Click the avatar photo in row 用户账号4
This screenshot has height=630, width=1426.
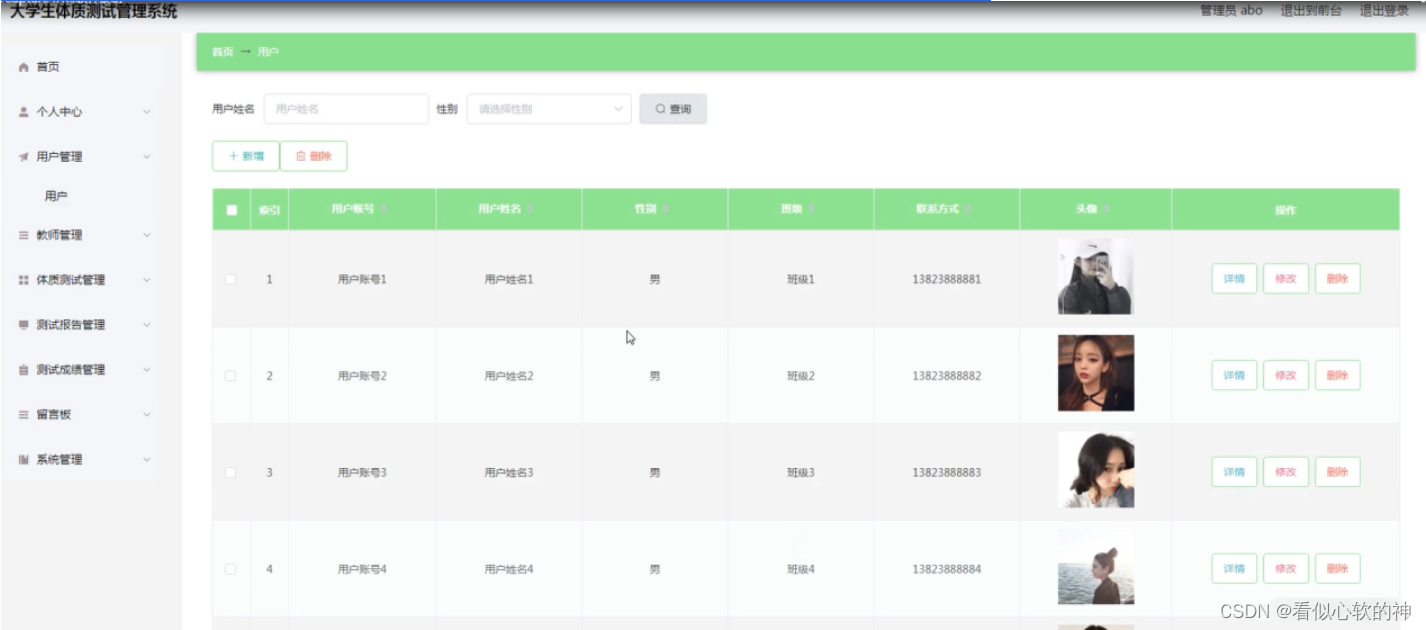coord(1096,566)
